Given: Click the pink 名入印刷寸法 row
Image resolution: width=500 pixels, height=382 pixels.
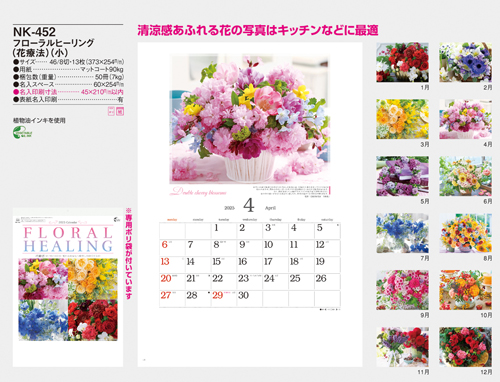Looking at the screenshot, I should click(x=68, y=92).
